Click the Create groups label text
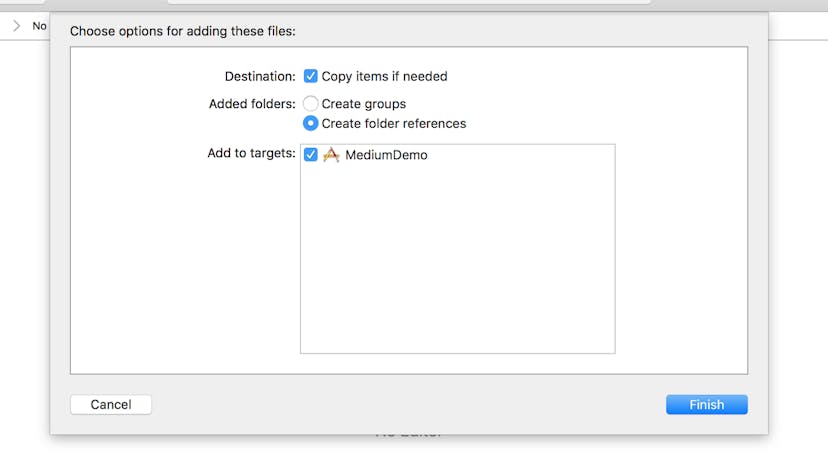 coord(364,104)
